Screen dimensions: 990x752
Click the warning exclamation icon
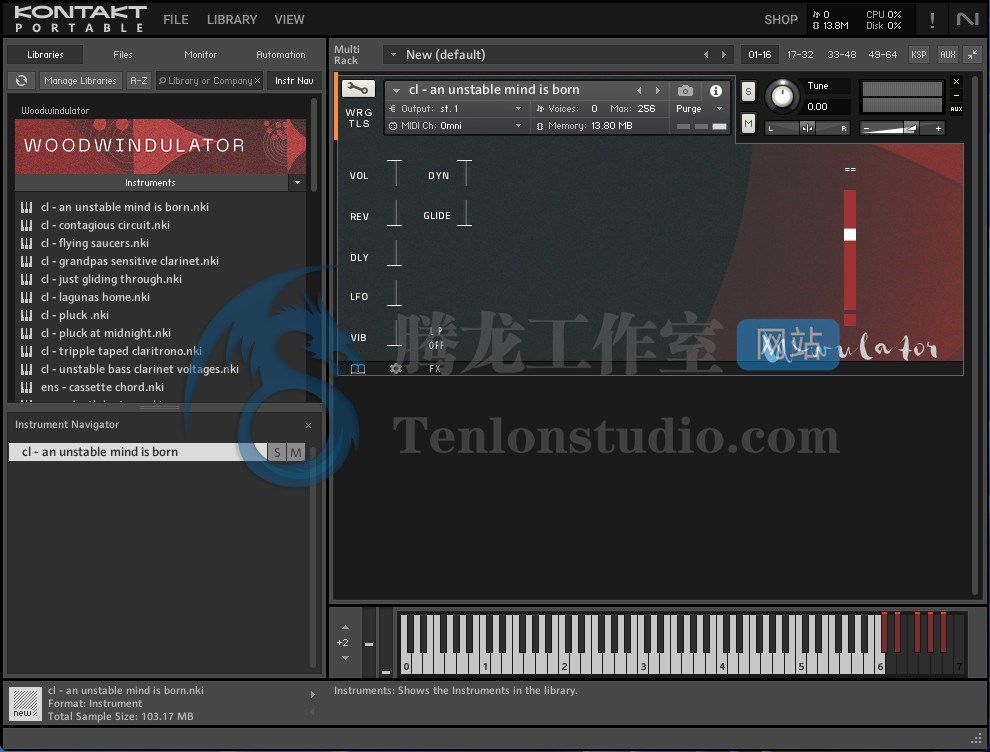[x=932, y=20]
